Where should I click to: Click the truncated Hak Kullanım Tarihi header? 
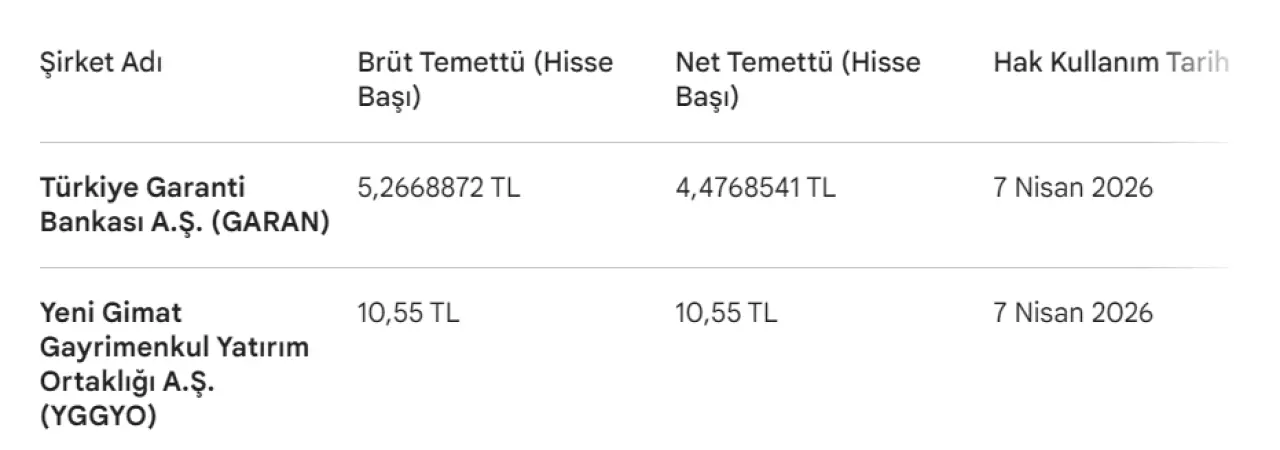(1110, 63)
